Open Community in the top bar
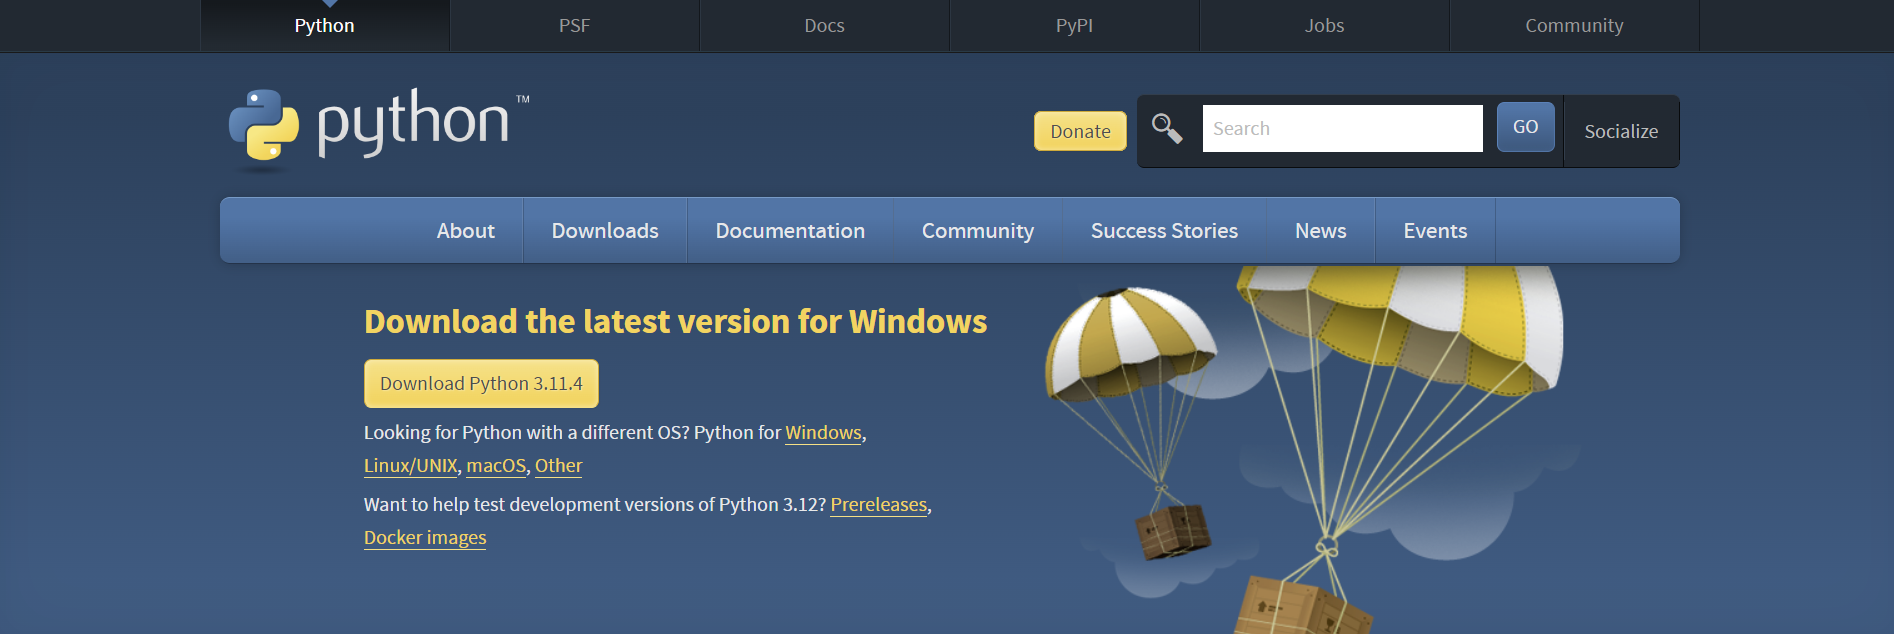 coord(1575,26)
